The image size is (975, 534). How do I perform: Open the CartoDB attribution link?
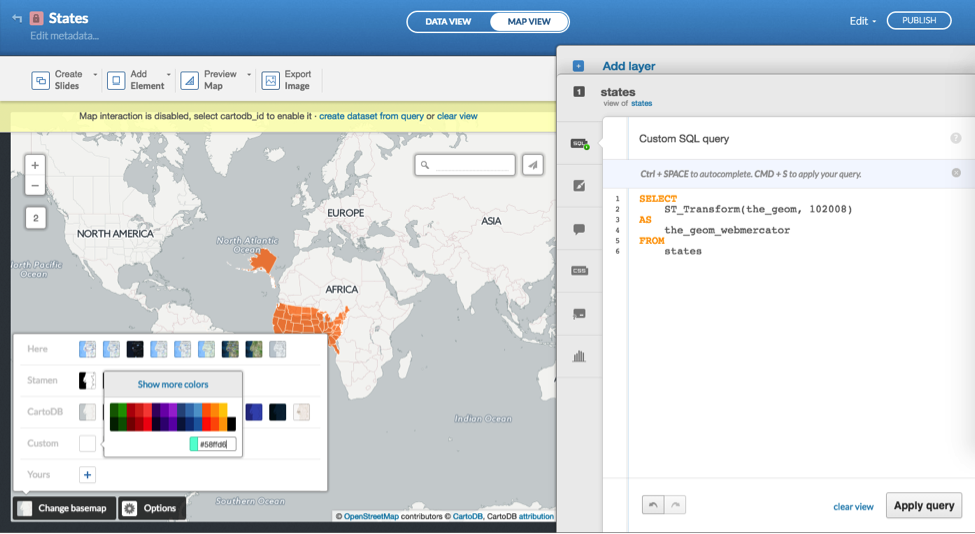(x=468, y=516)
